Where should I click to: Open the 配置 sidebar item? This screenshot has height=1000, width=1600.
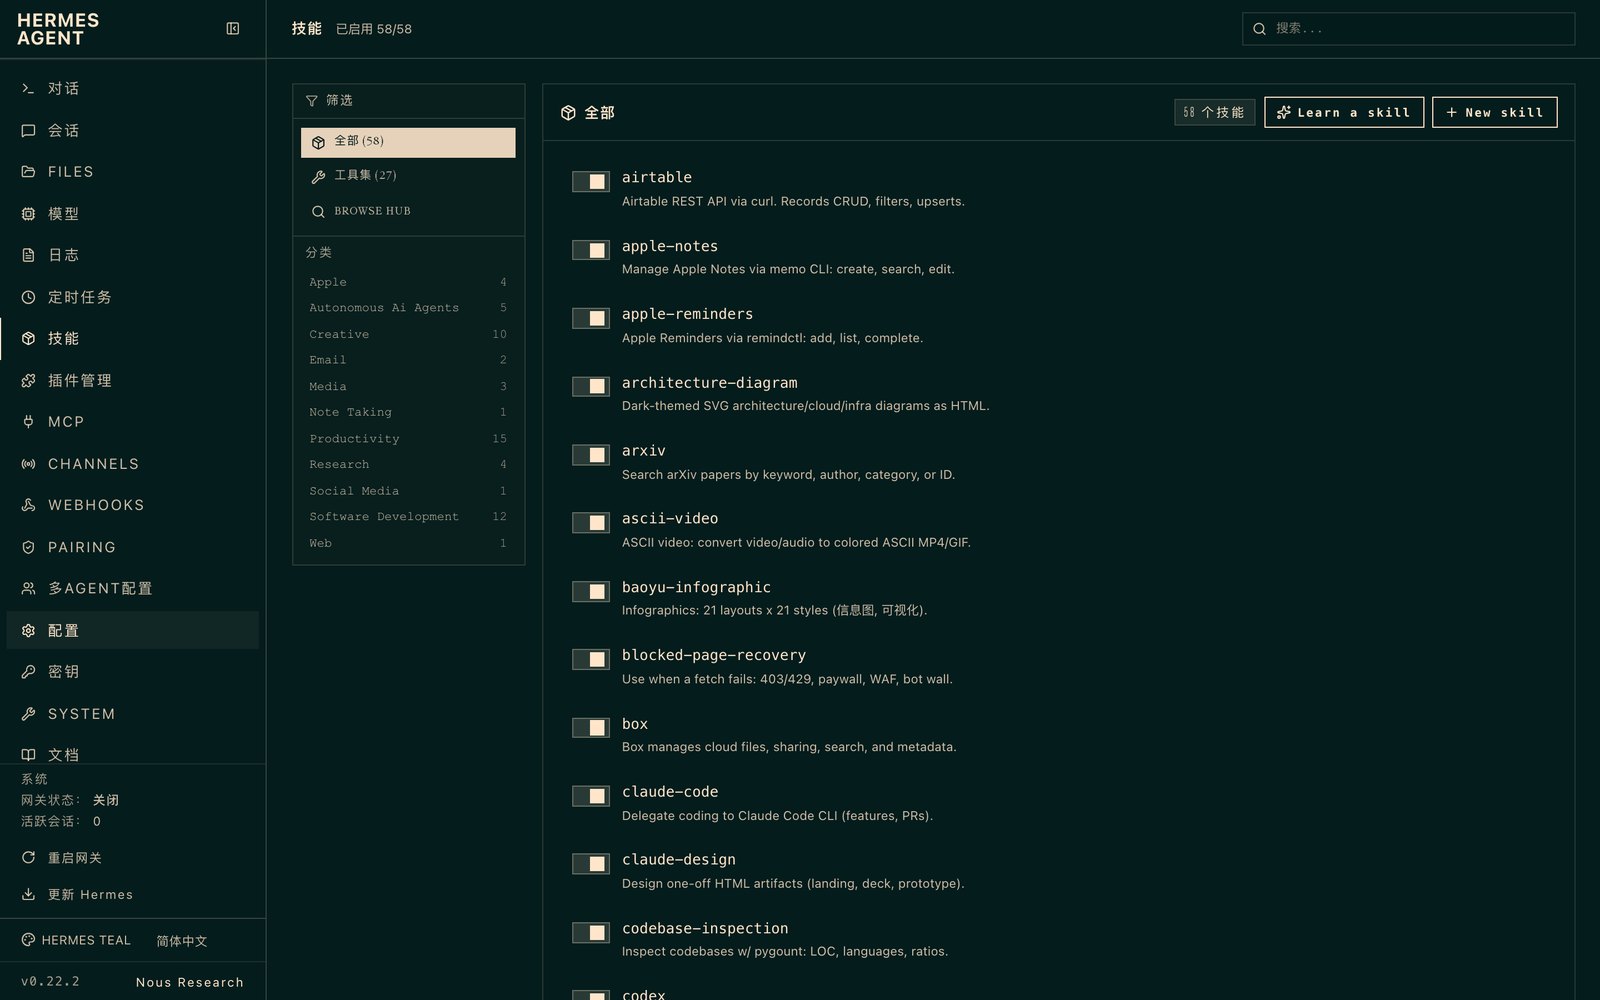tap(132, 630)
